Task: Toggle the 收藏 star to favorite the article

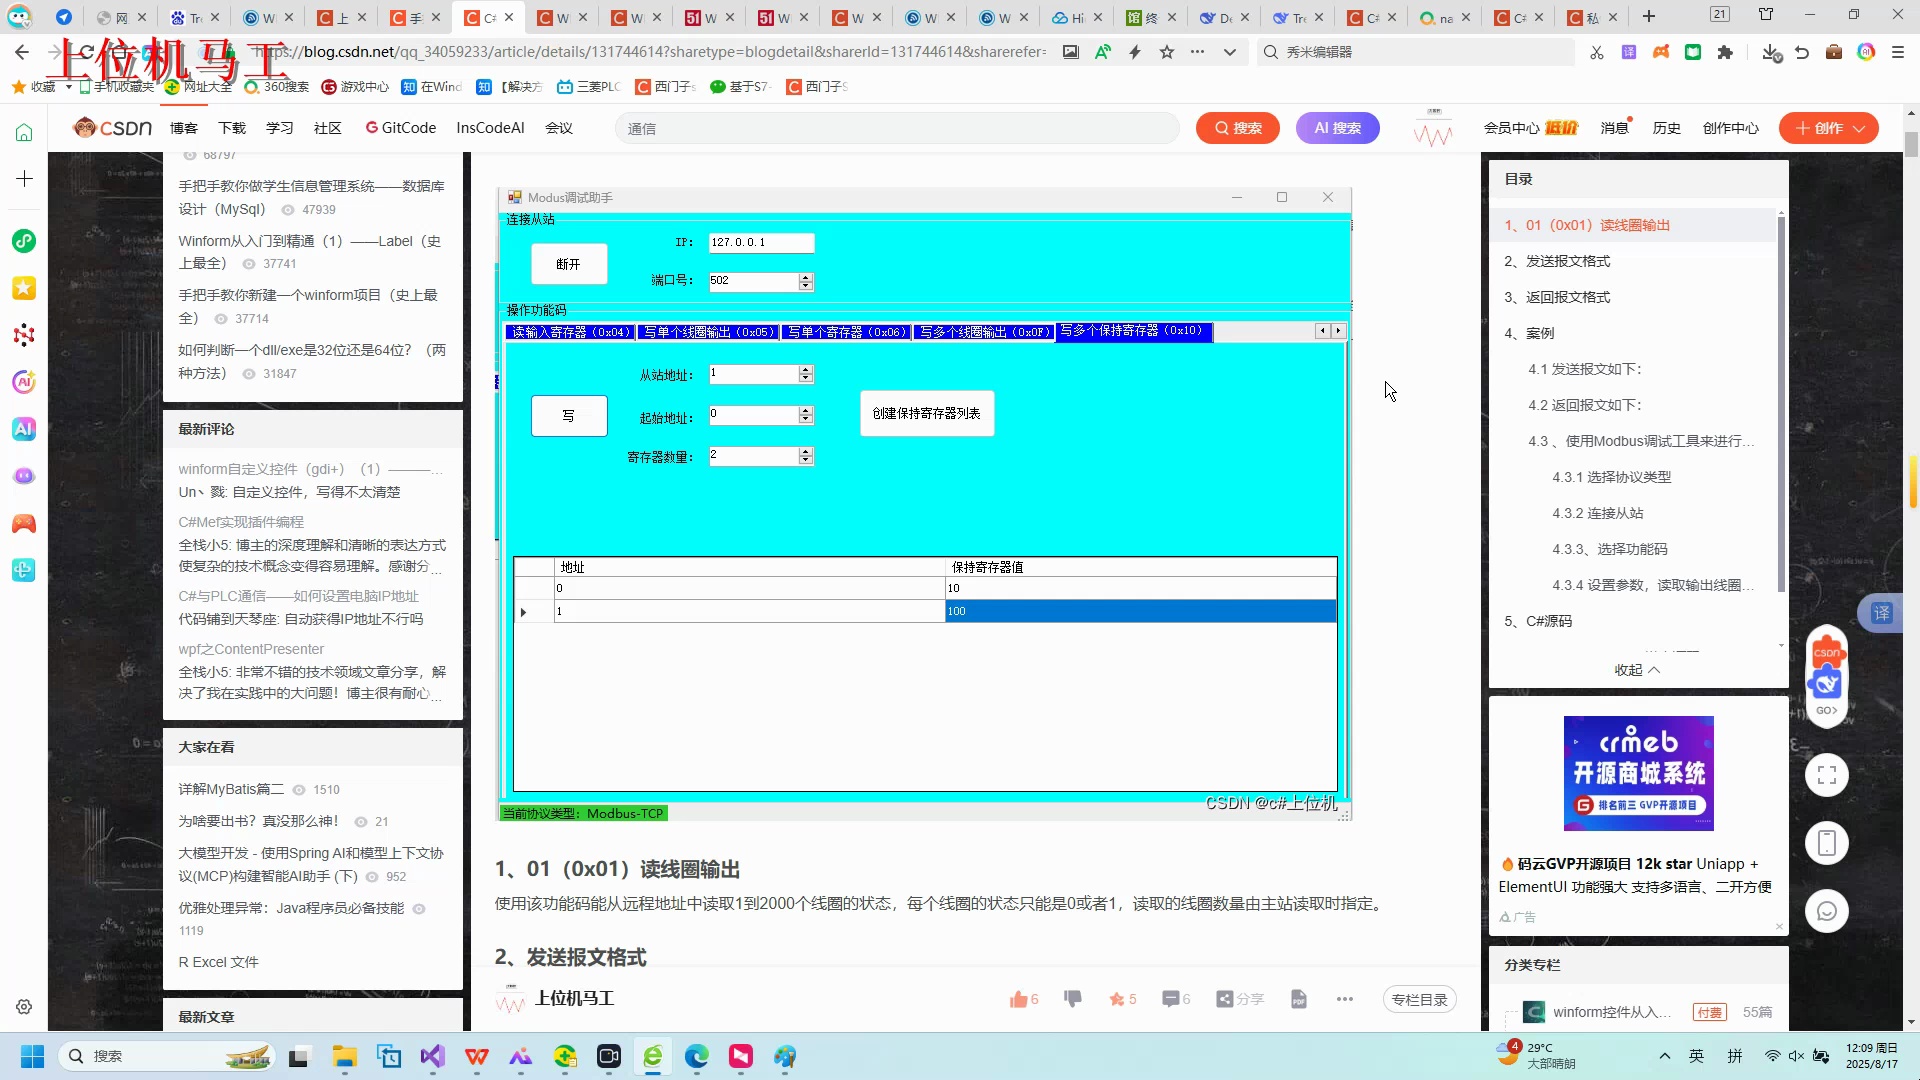Action: click(1116, 999)
